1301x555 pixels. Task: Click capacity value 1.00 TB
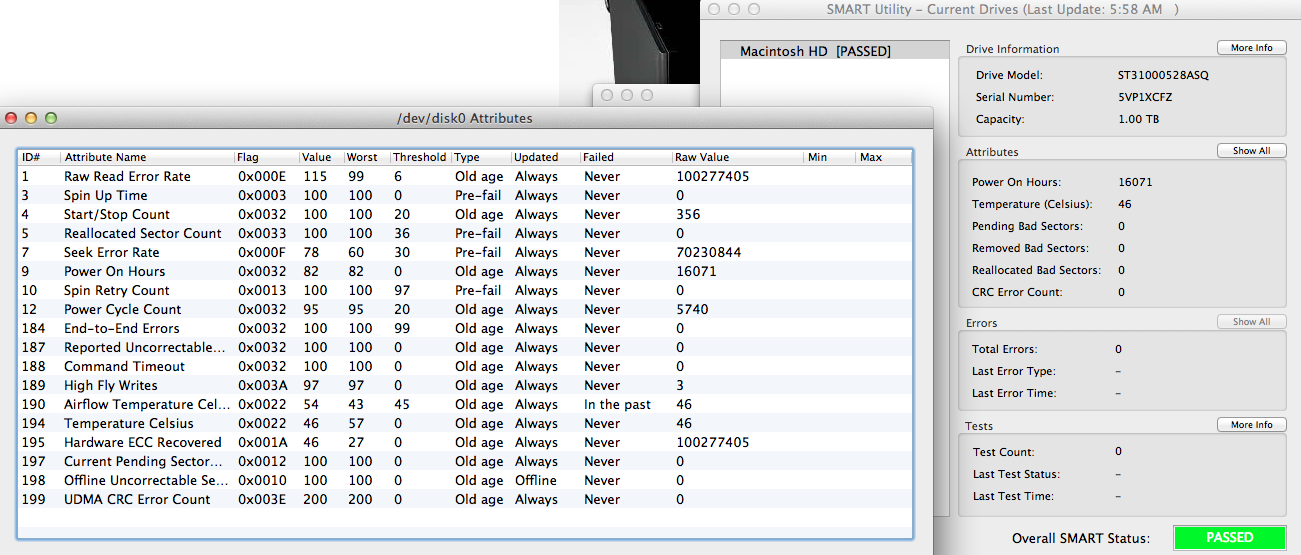(x=1138, y=119)
